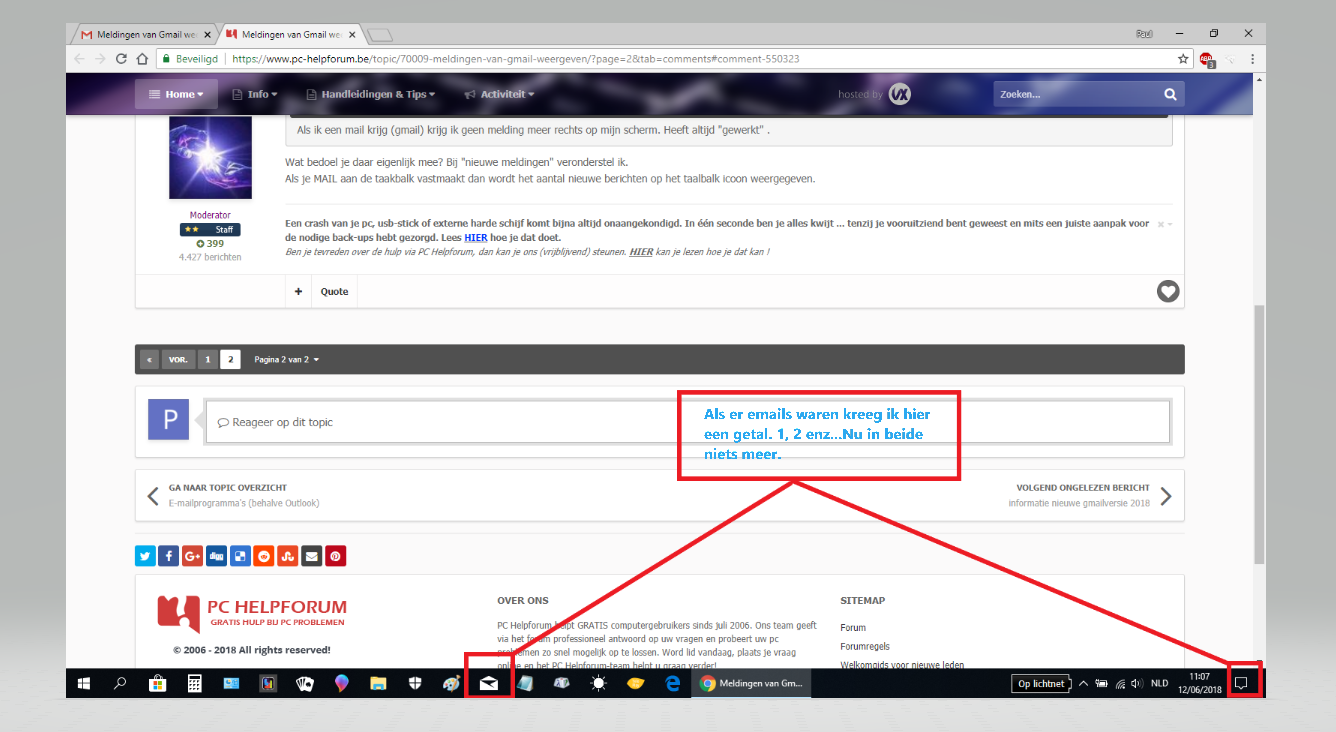This screenshot has height=732, width=1336.
Task: Open the Forumregels sitemap link
Action: (865, 646)
